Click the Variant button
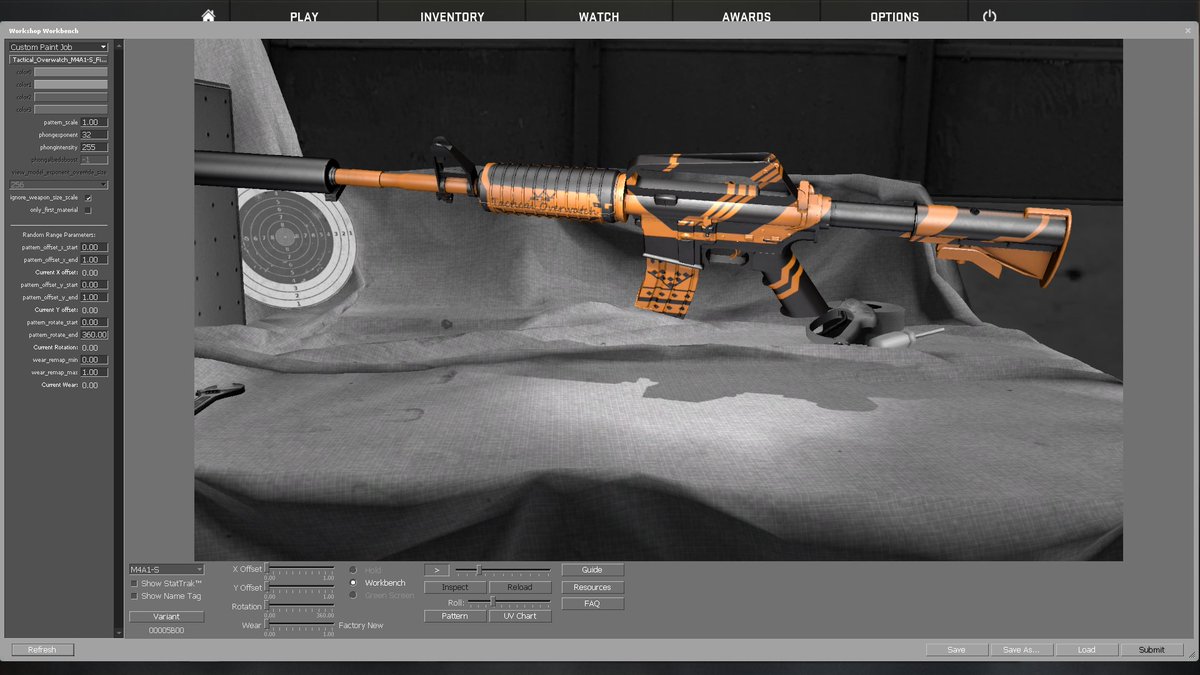The image size is (1200, 675). click(x=166, y=616)
